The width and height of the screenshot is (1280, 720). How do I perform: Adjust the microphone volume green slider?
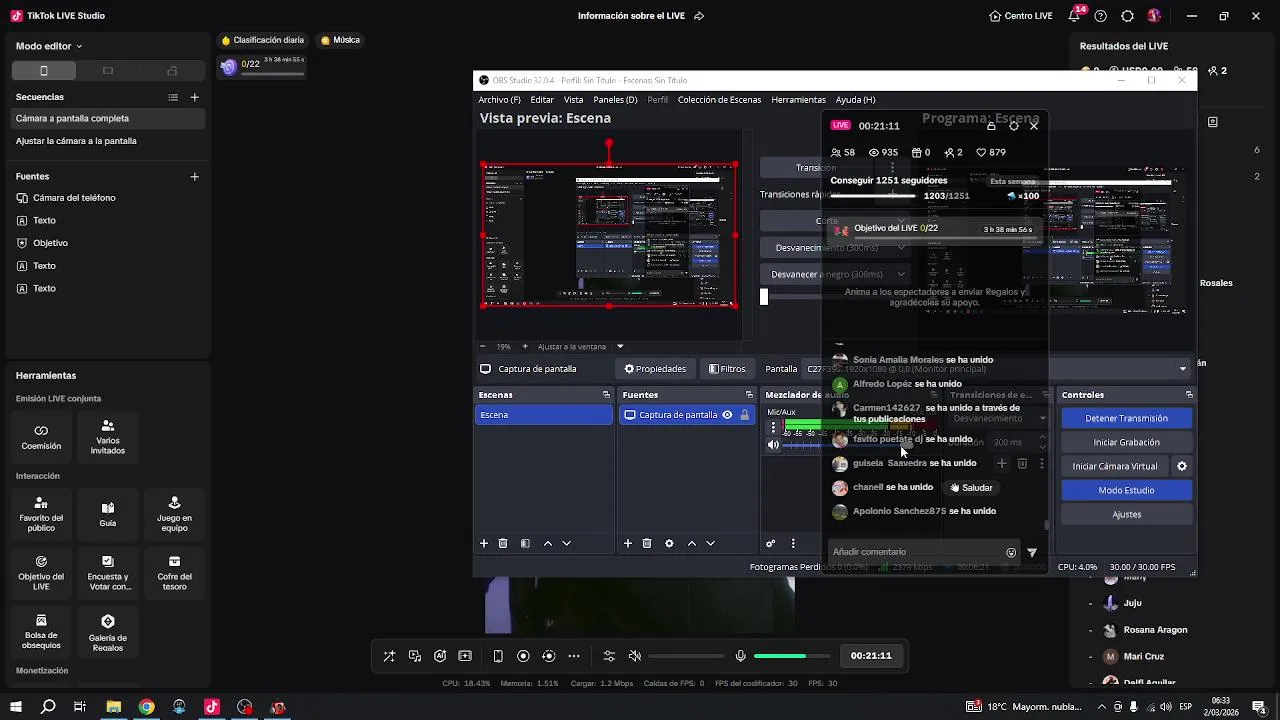792,656
